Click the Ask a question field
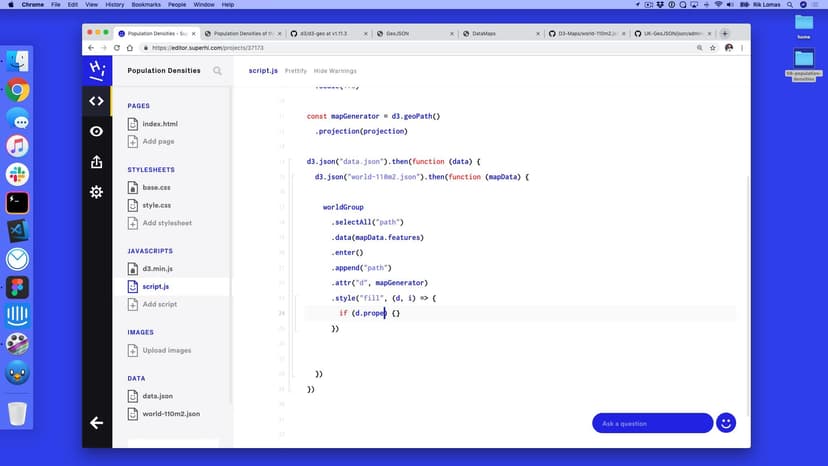This screenshot has height=466, width=828. (x=651, y=423)
